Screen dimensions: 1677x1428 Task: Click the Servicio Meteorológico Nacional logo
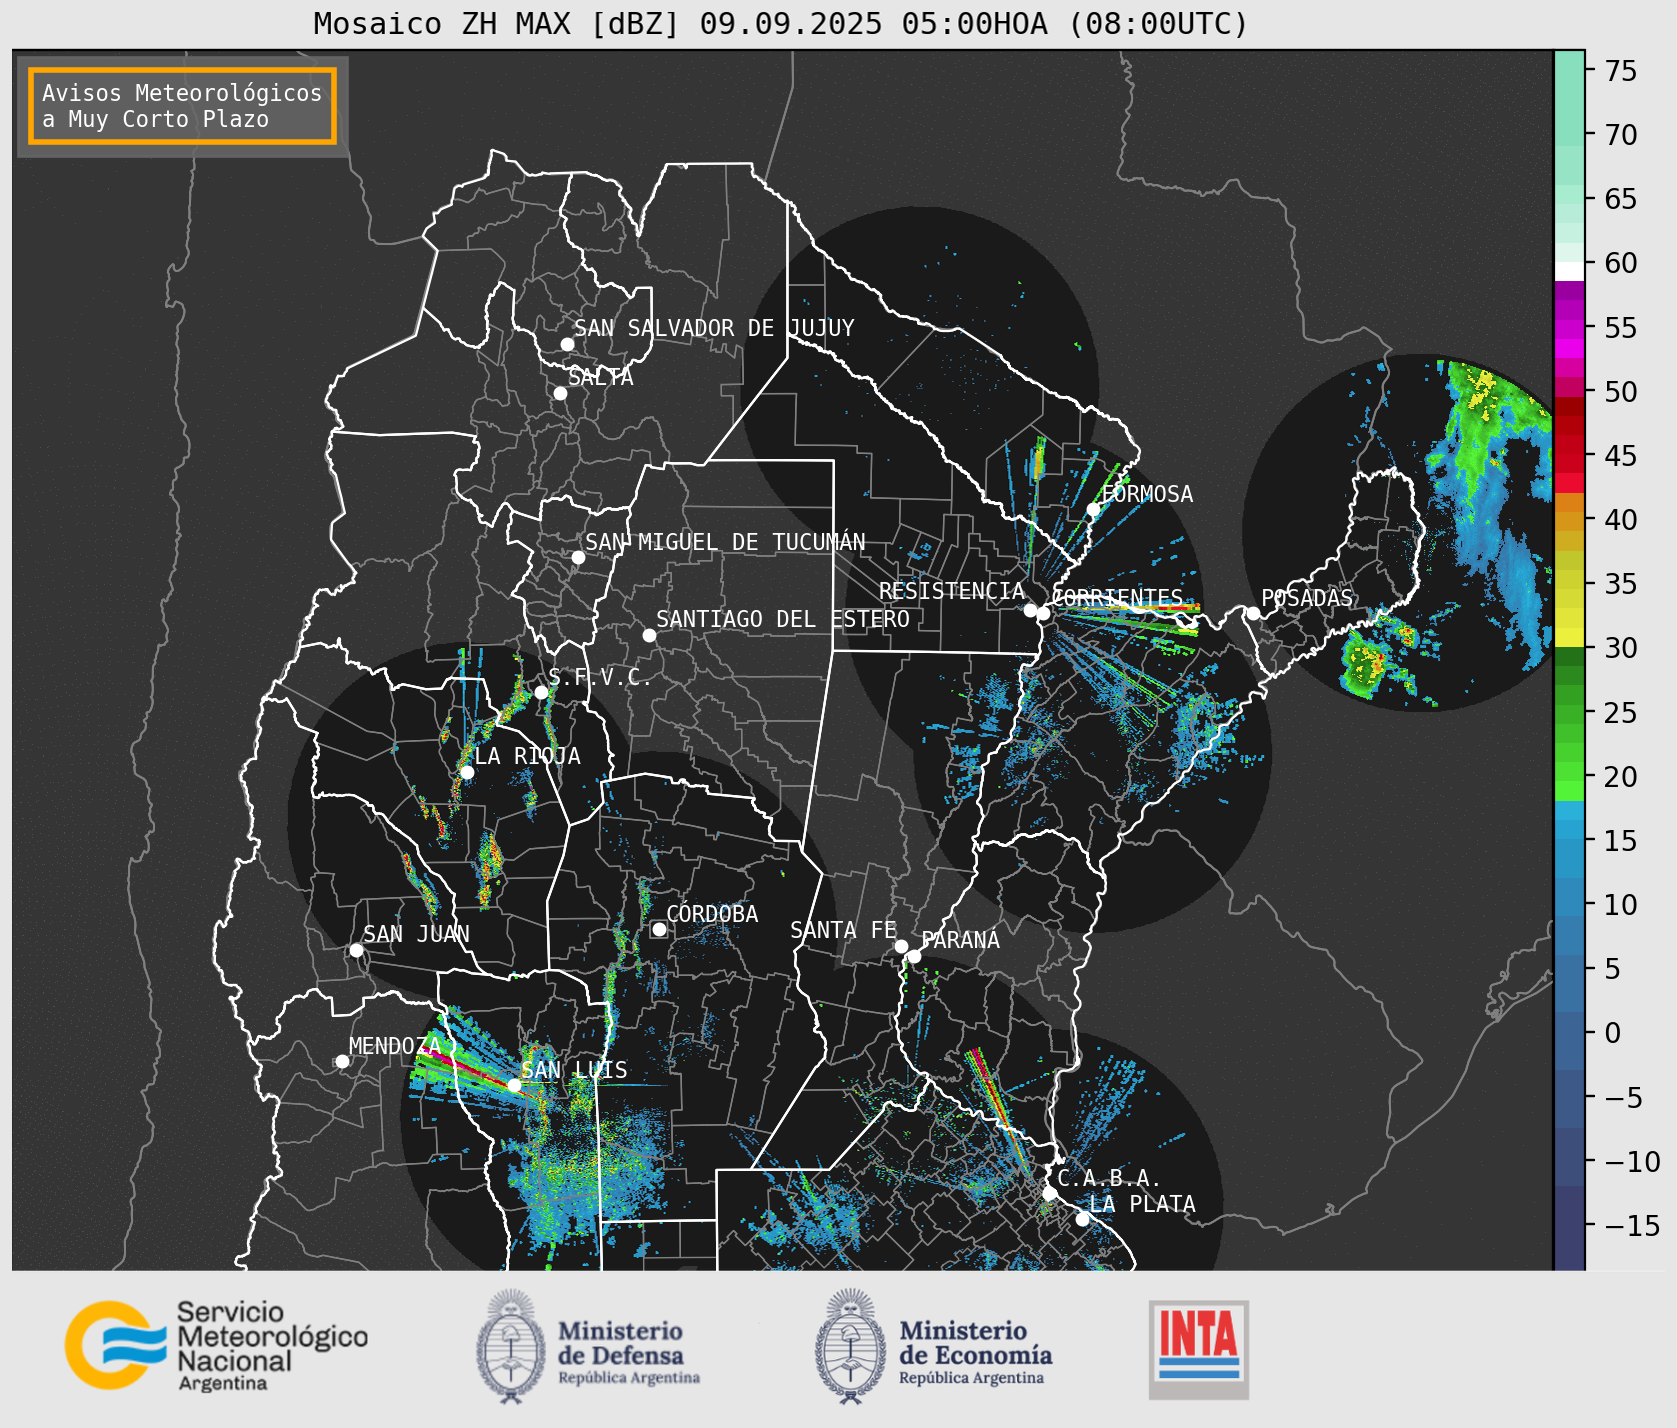(216, 1346)
